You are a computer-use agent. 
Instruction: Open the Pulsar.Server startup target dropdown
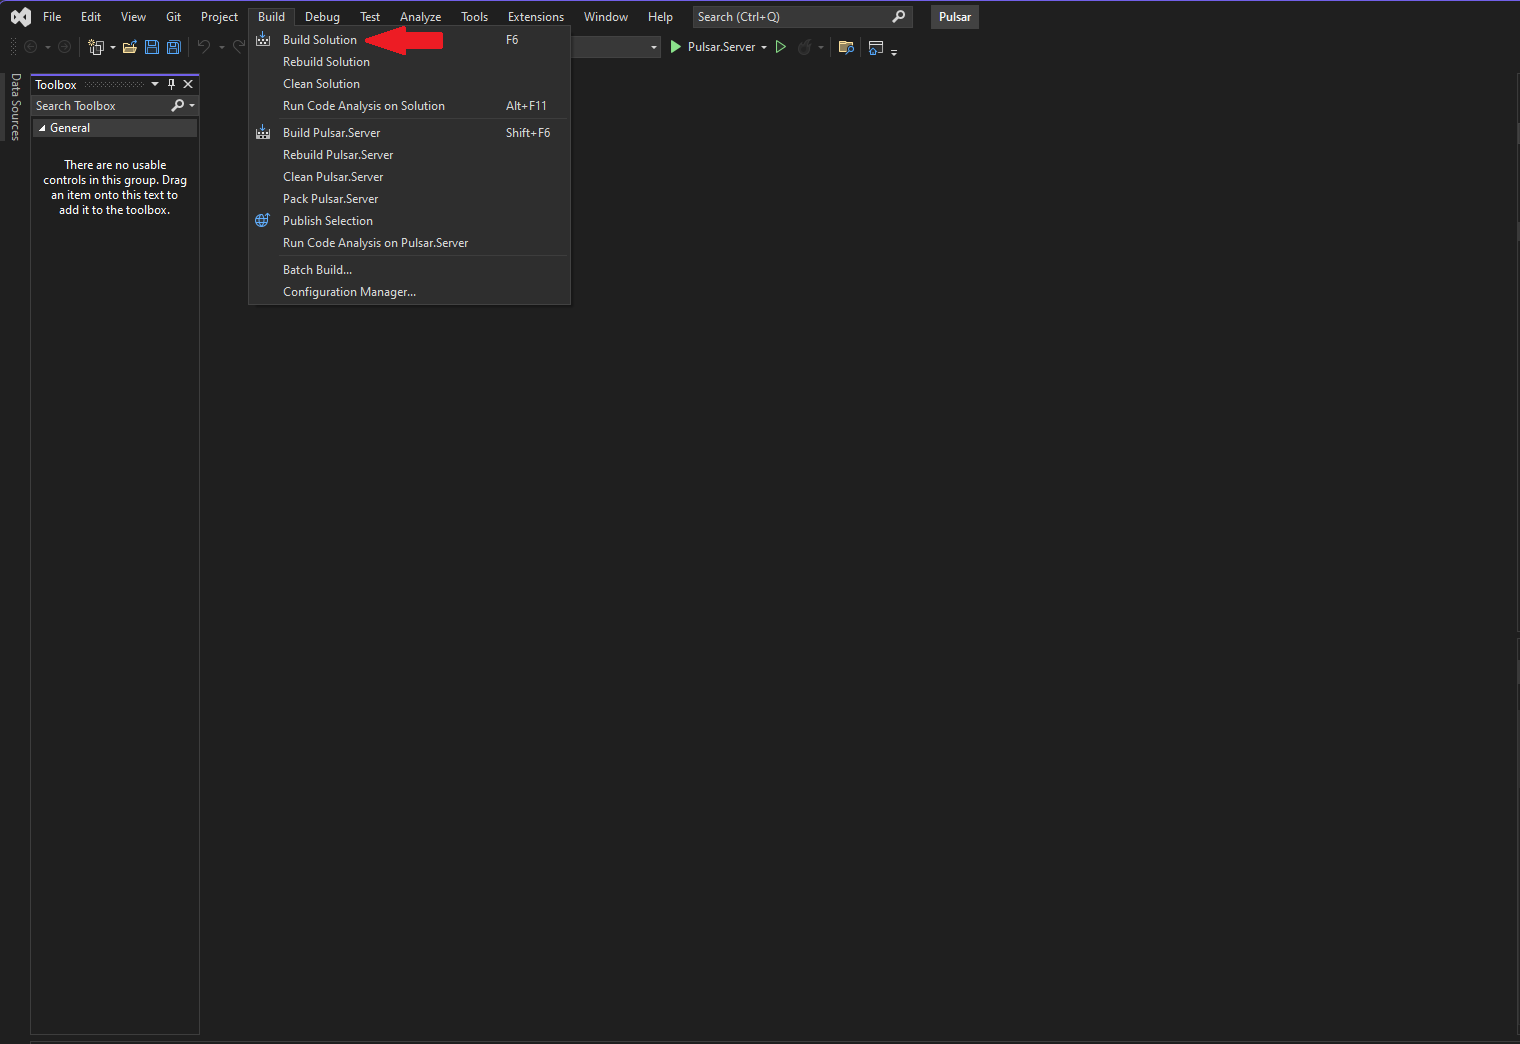(764, 47)
